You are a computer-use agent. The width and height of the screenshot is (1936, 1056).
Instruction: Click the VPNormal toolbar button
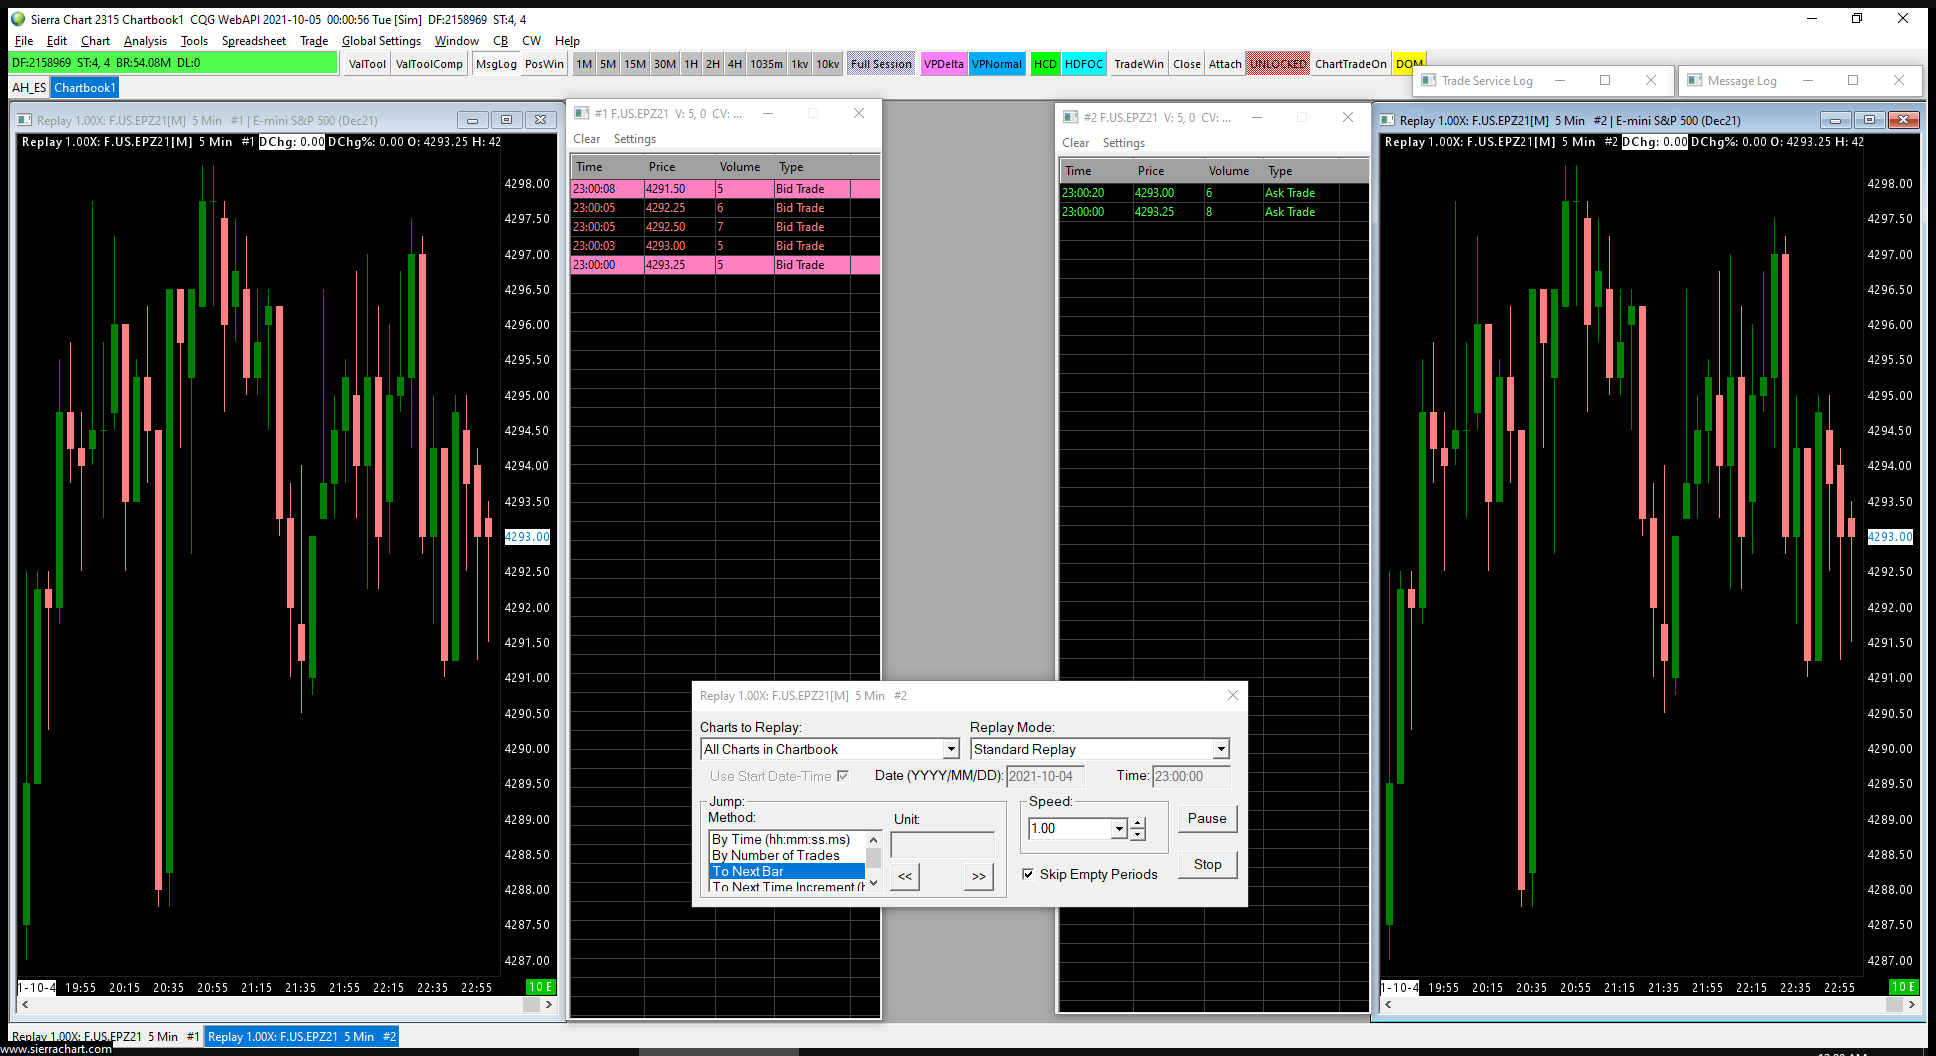coord(997,64)
